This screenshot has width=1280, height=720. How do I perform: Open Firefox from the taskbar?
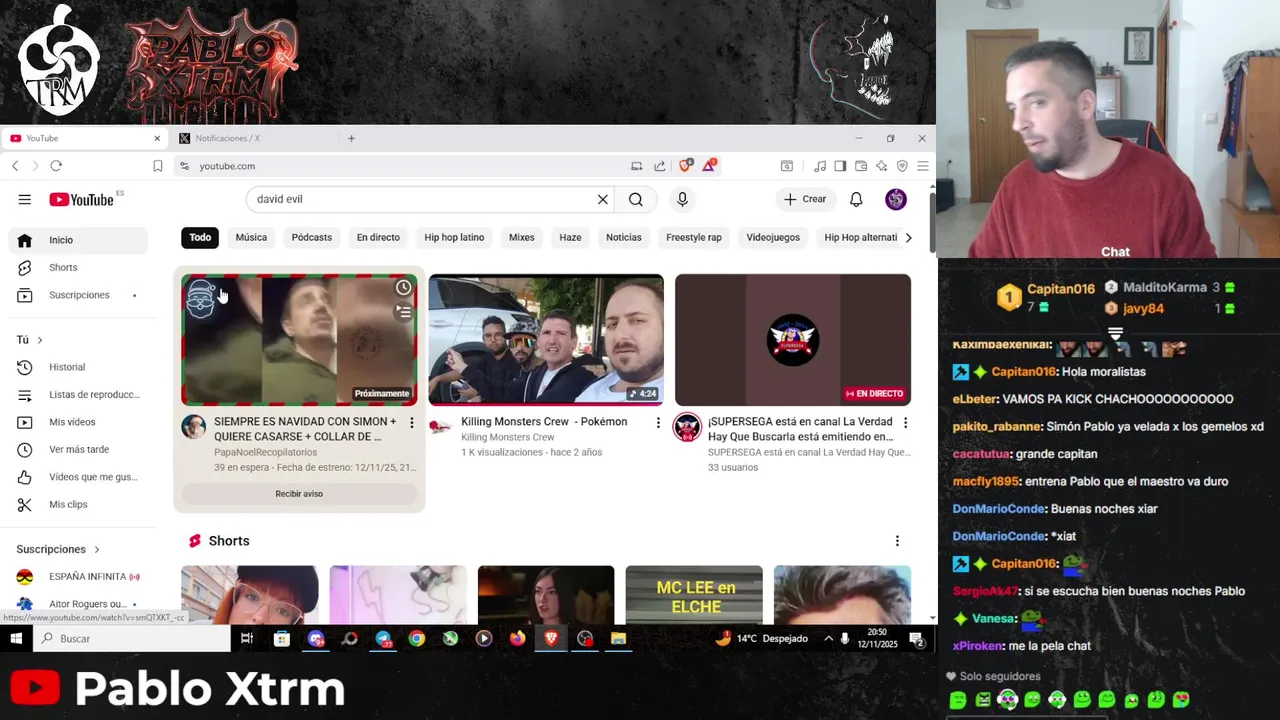[x=517, y=638]
